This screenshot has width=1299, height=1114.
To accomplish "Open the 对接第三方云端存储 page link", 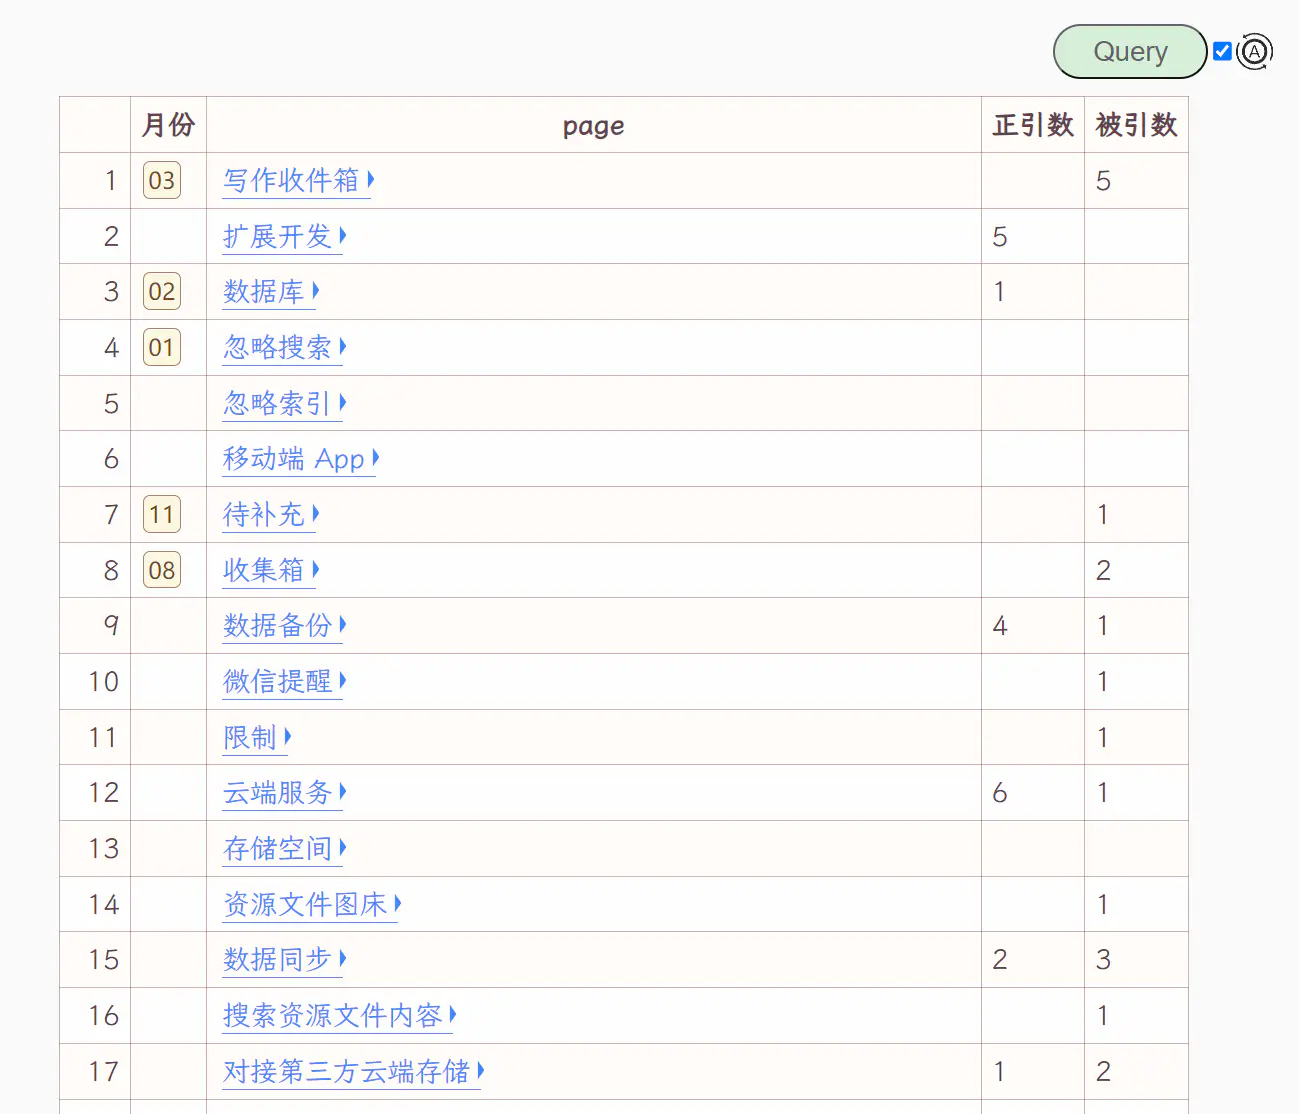I will [346, 1071].
